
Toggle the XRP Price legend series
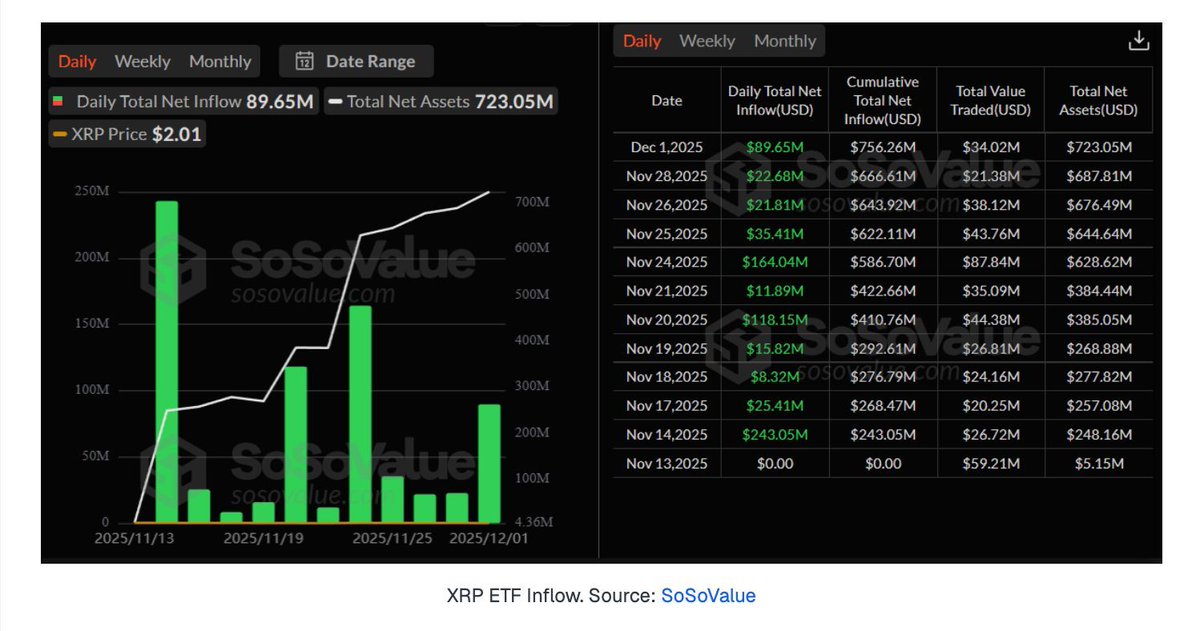click(x=60, y=134)
